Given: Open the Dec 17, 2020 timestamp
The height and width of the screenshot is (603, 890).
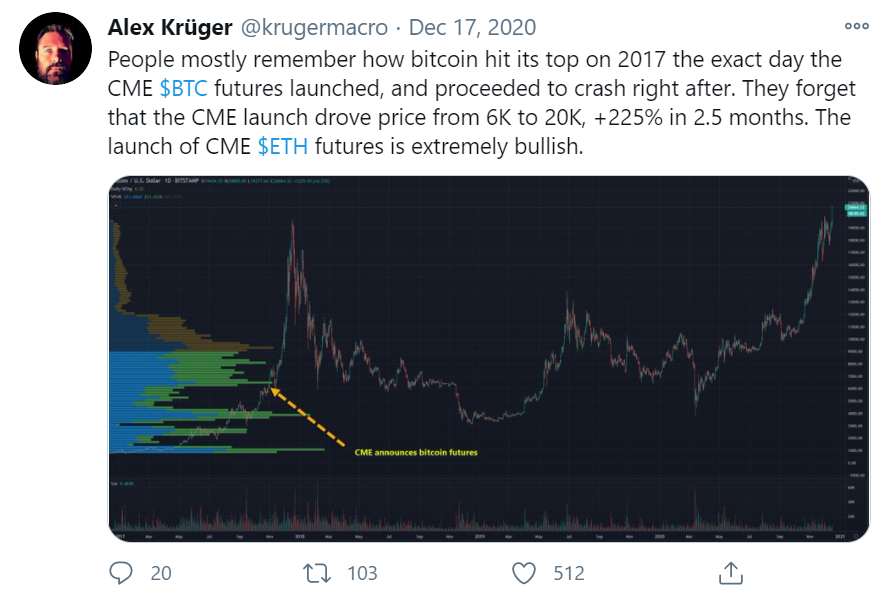Looking at the screenshot, I should (x=472, y=27).
